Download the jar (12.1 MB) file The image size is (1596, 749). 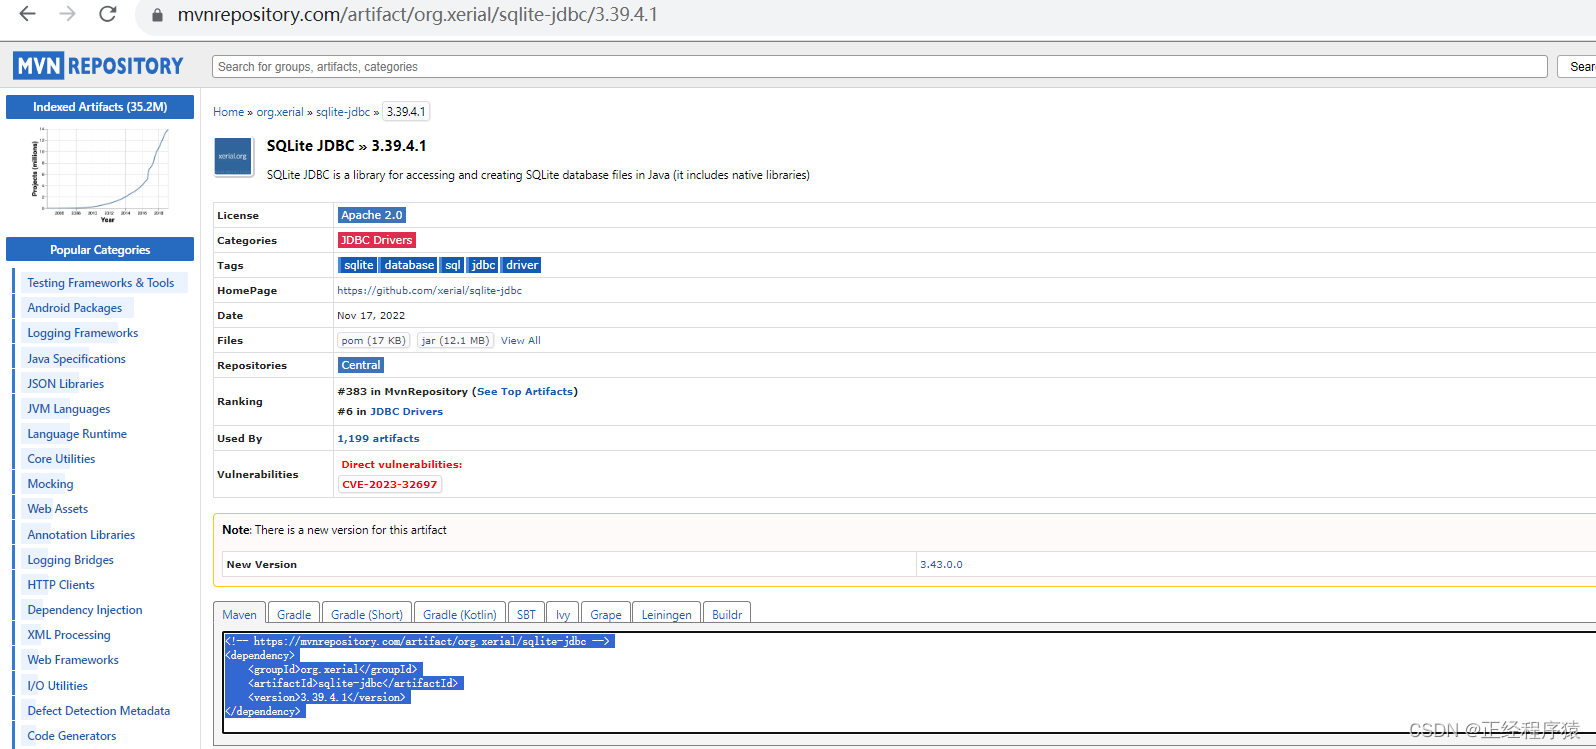(455, 340)
